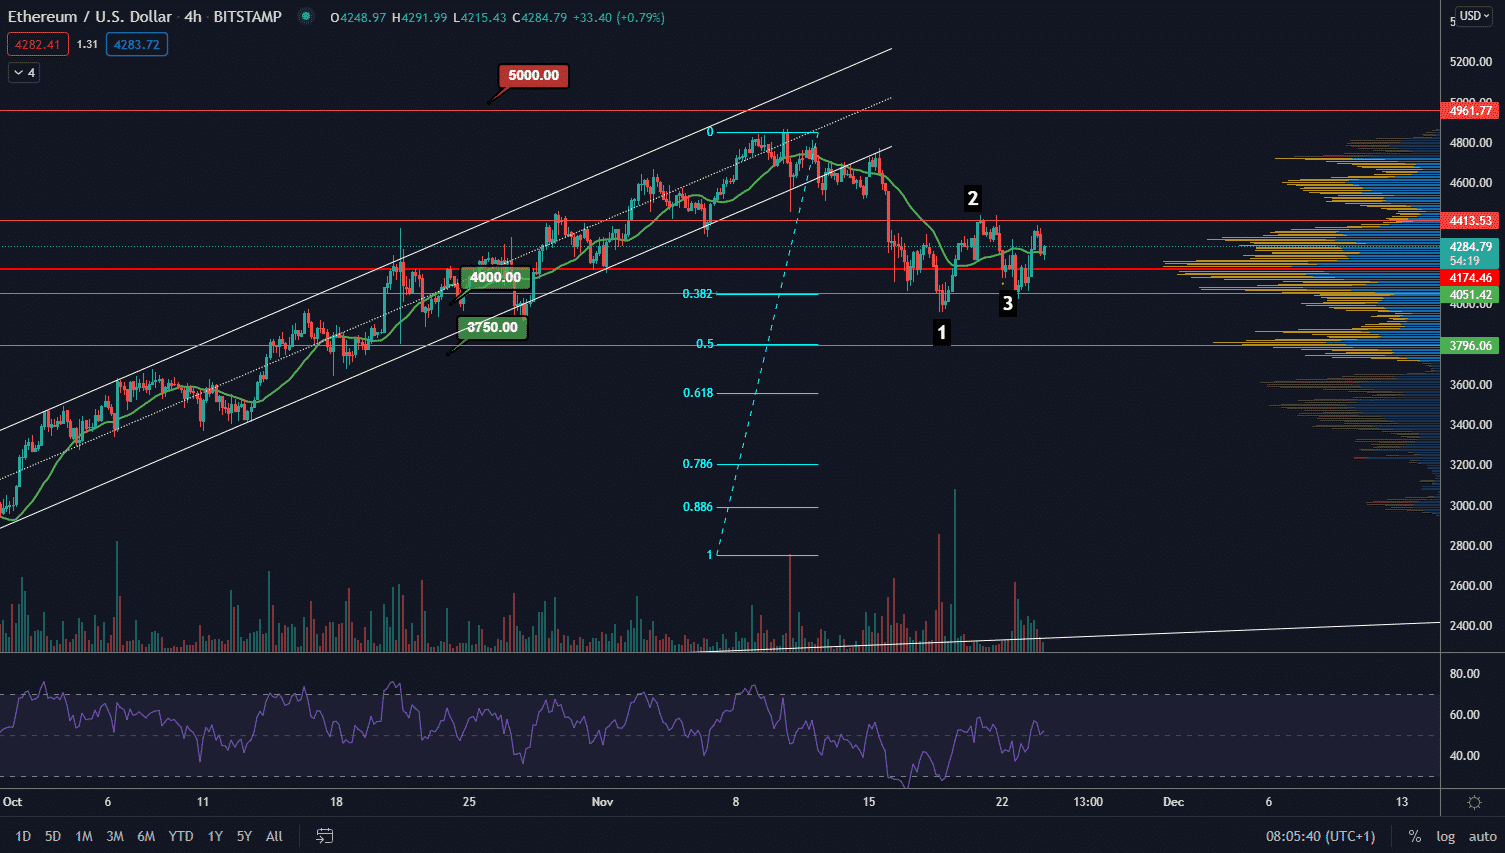Open the go to date calendar icon
Viewport: 1505px width, 853px height.
(324, 836)
